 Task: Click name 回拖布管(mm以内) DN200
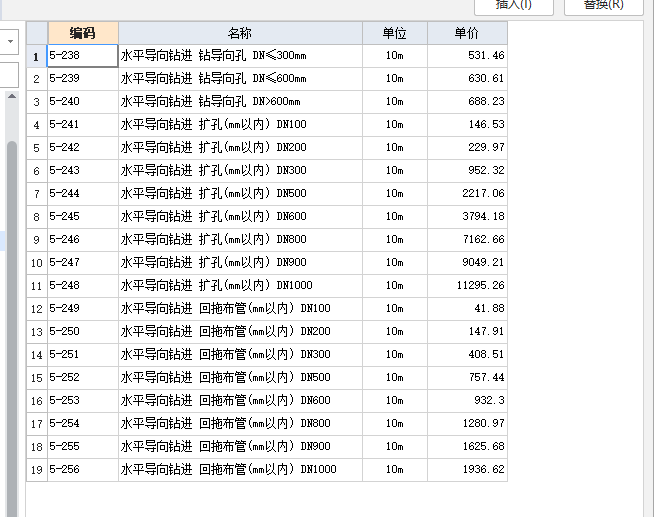coord(241,331)
